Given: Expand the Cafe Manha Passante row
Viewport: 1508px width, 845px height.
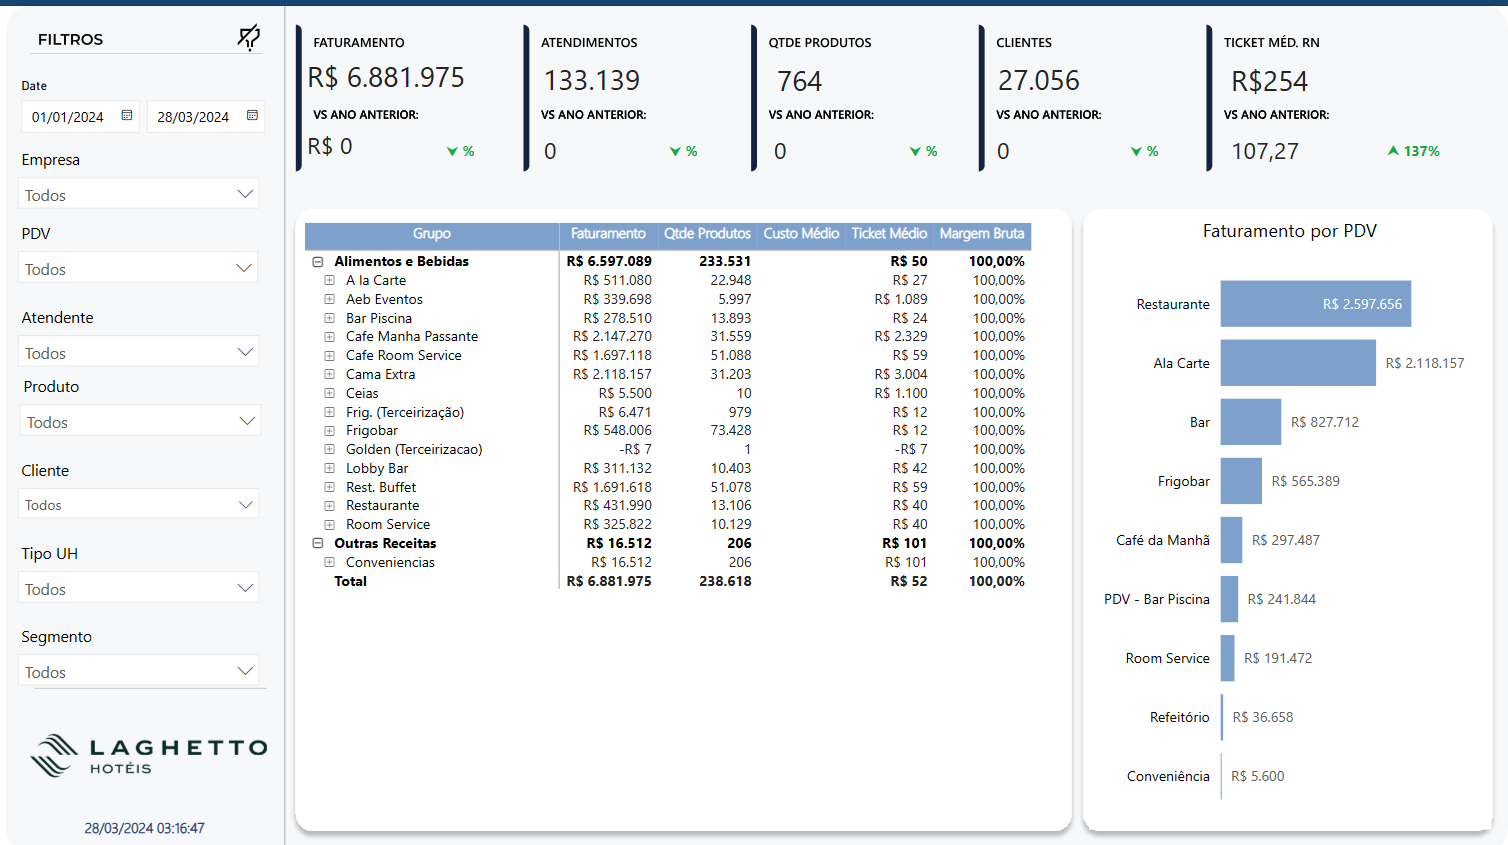Looking at the screenshot, I should [x=329, y=337].
